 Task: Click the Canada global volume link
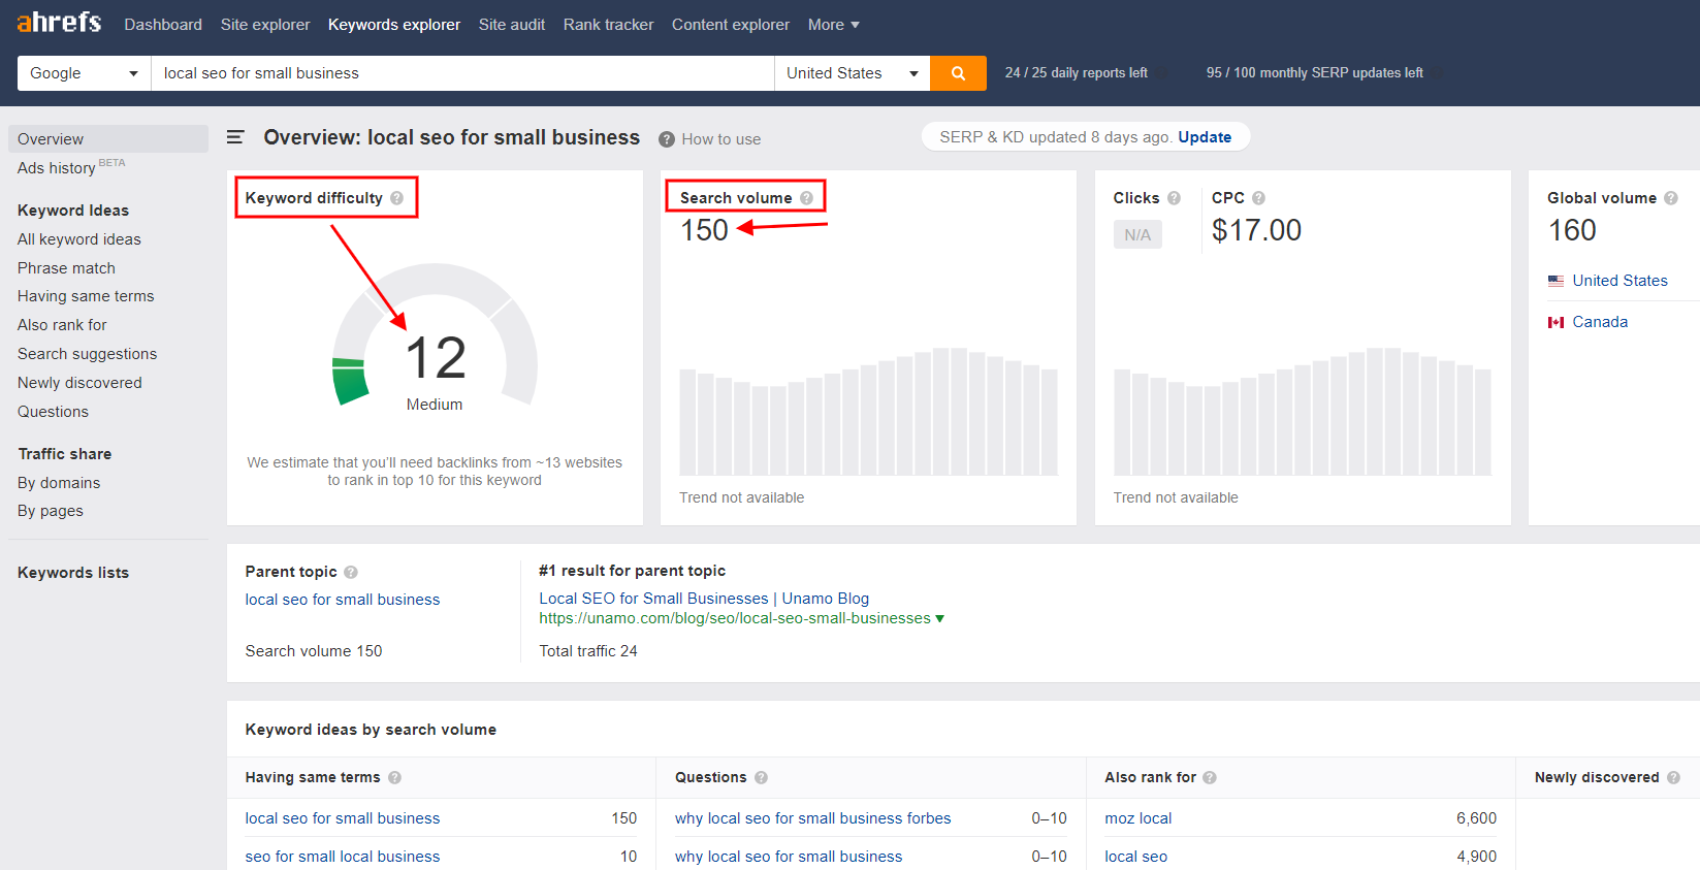[1600, 322]
